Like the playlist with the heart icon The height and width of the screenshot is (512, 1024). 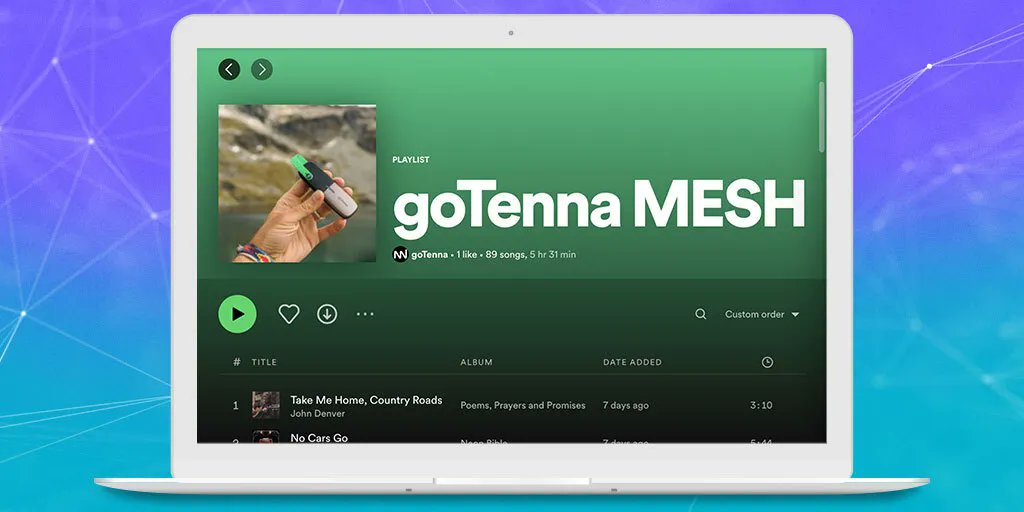click(289, 314)
